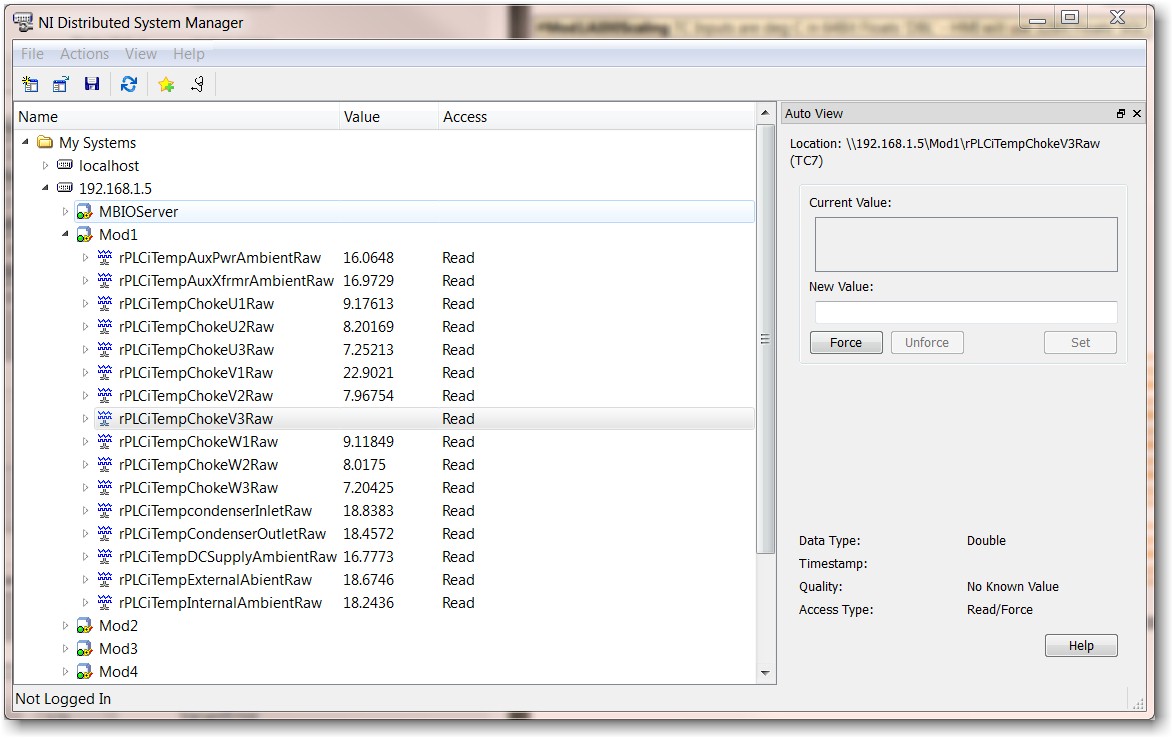The image size is (1173, 738).
Task: Expand the localhost tree node
Action: [x=46, y=165]
